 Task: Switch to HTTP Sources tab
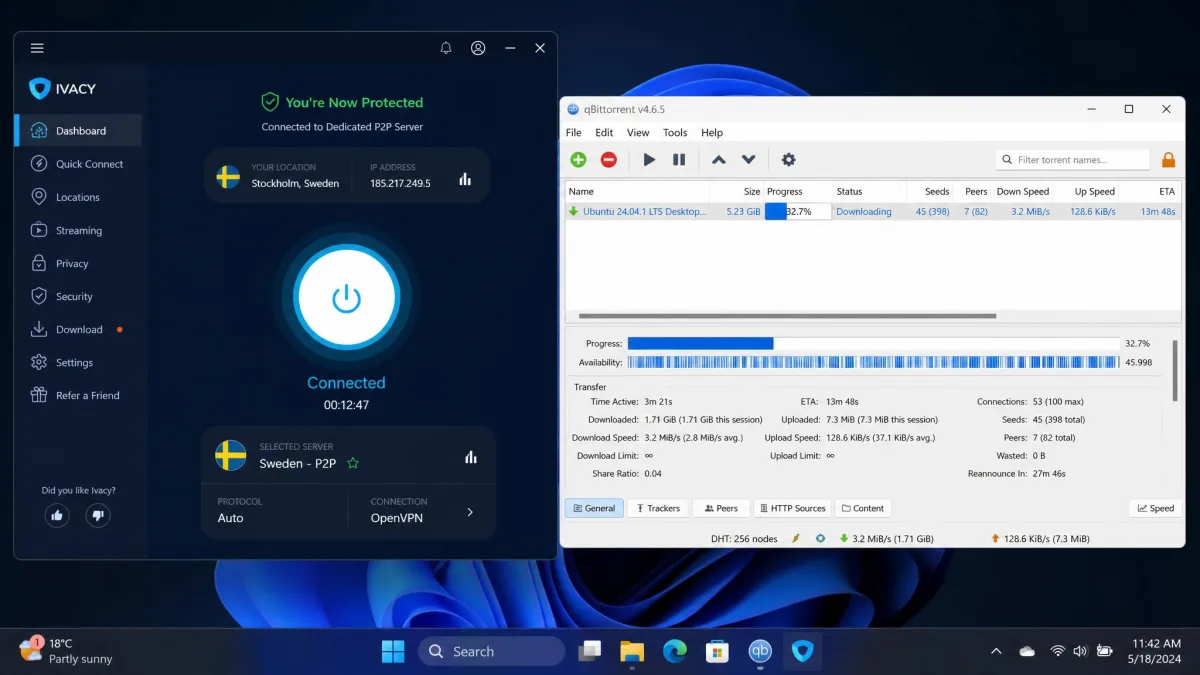point(792,508)
